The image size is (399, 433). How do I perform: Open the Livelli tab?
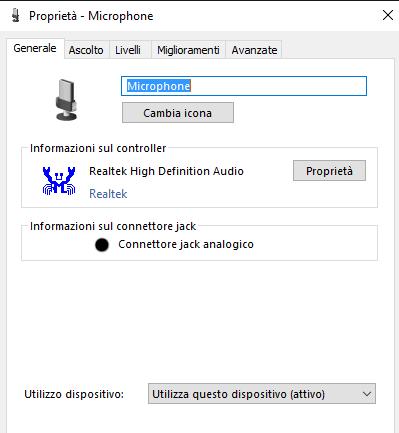pos(128,50)
